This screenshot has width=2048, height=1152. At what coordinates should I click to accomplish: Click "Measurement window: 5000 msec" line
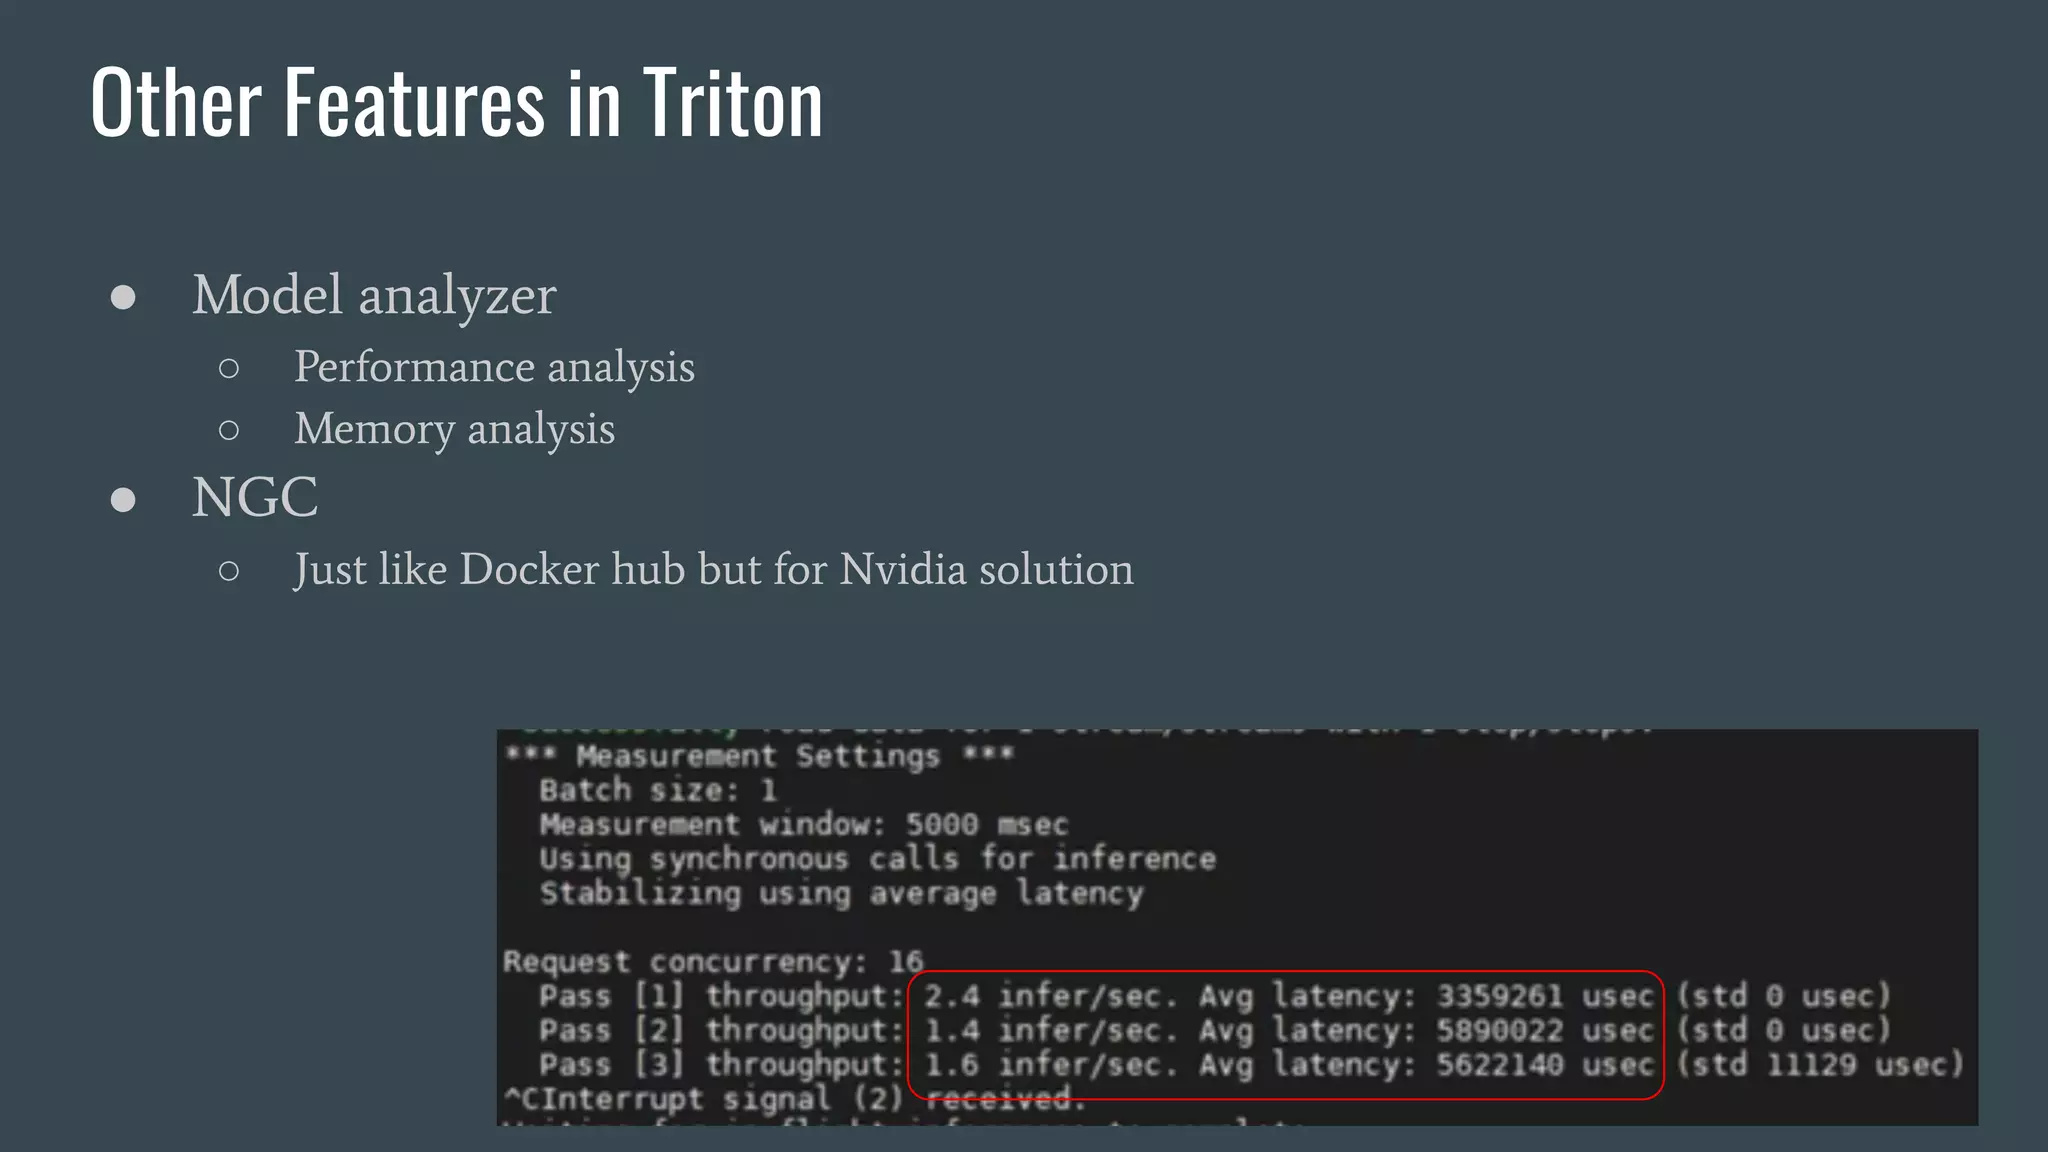[x=804, y=824]
